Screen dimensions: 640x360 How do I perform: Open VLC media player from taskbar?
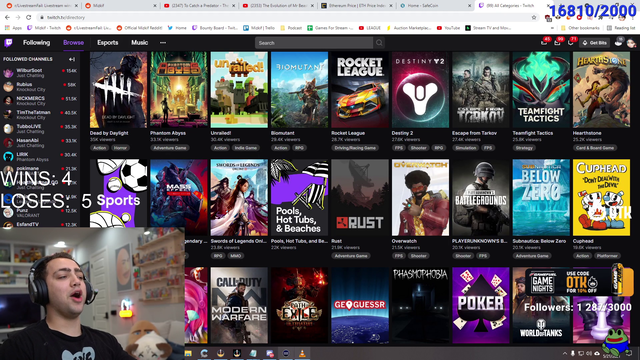302,353
